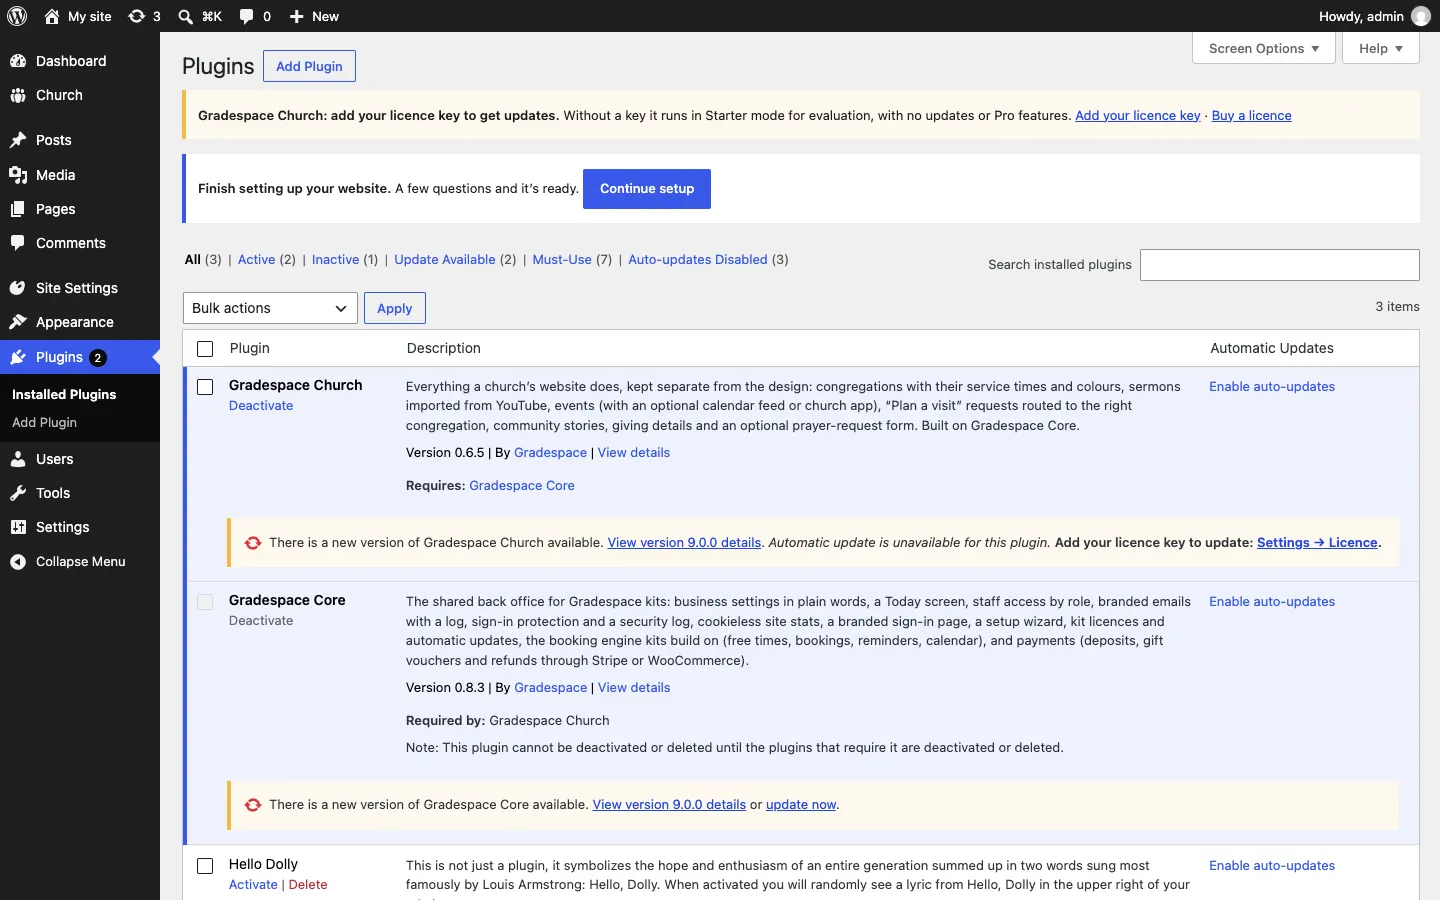Filter by Inactive plugins
Image resolution: width=1440 pixels, height=900 pixels.
[335, 260]
